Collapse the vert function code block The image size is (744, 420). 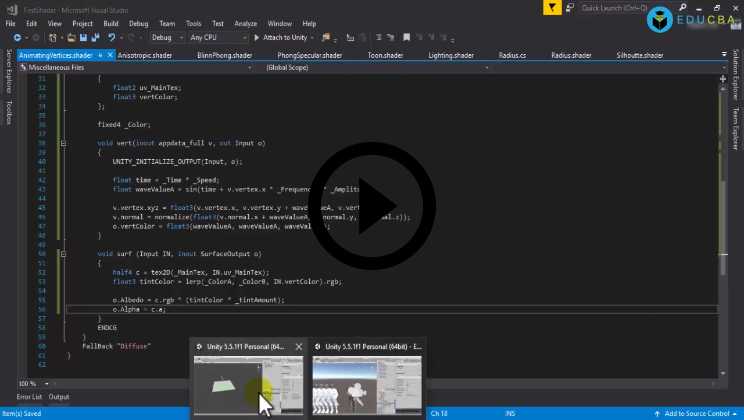(x=64, y=143)
